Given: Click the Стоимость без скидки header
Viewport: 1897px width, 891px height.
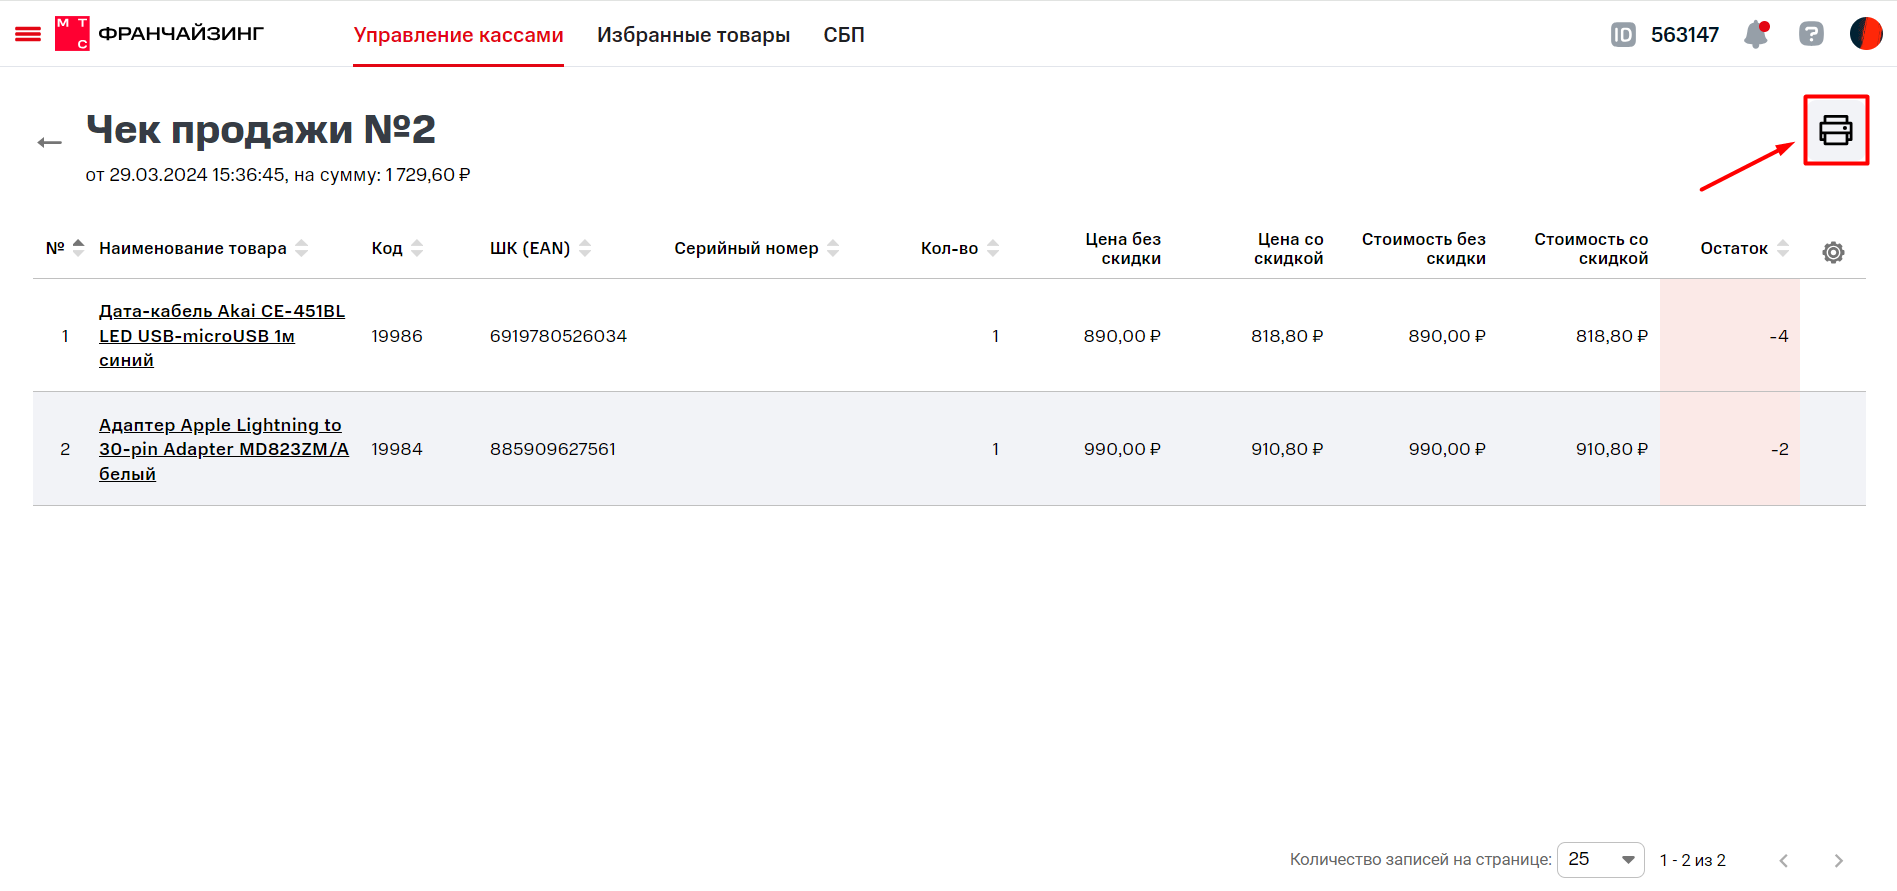Looking at the screenshot, I should (1424, 248).
